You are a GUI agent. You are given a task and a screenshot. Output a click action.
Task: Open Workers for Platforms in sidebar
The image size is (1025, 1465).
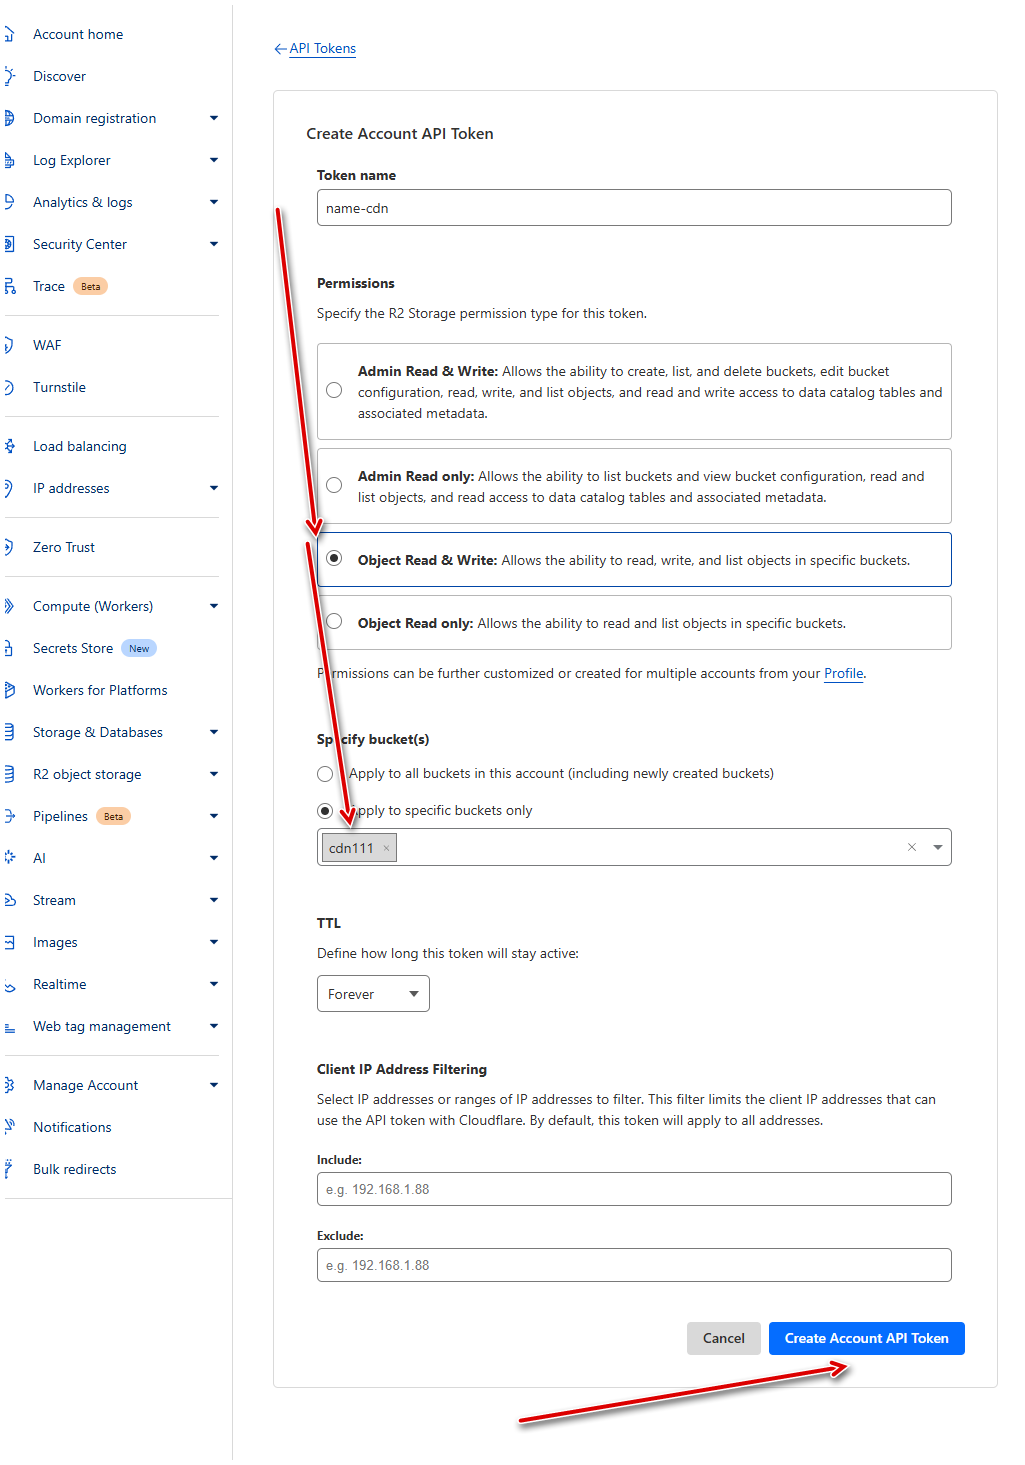point(100,690)
